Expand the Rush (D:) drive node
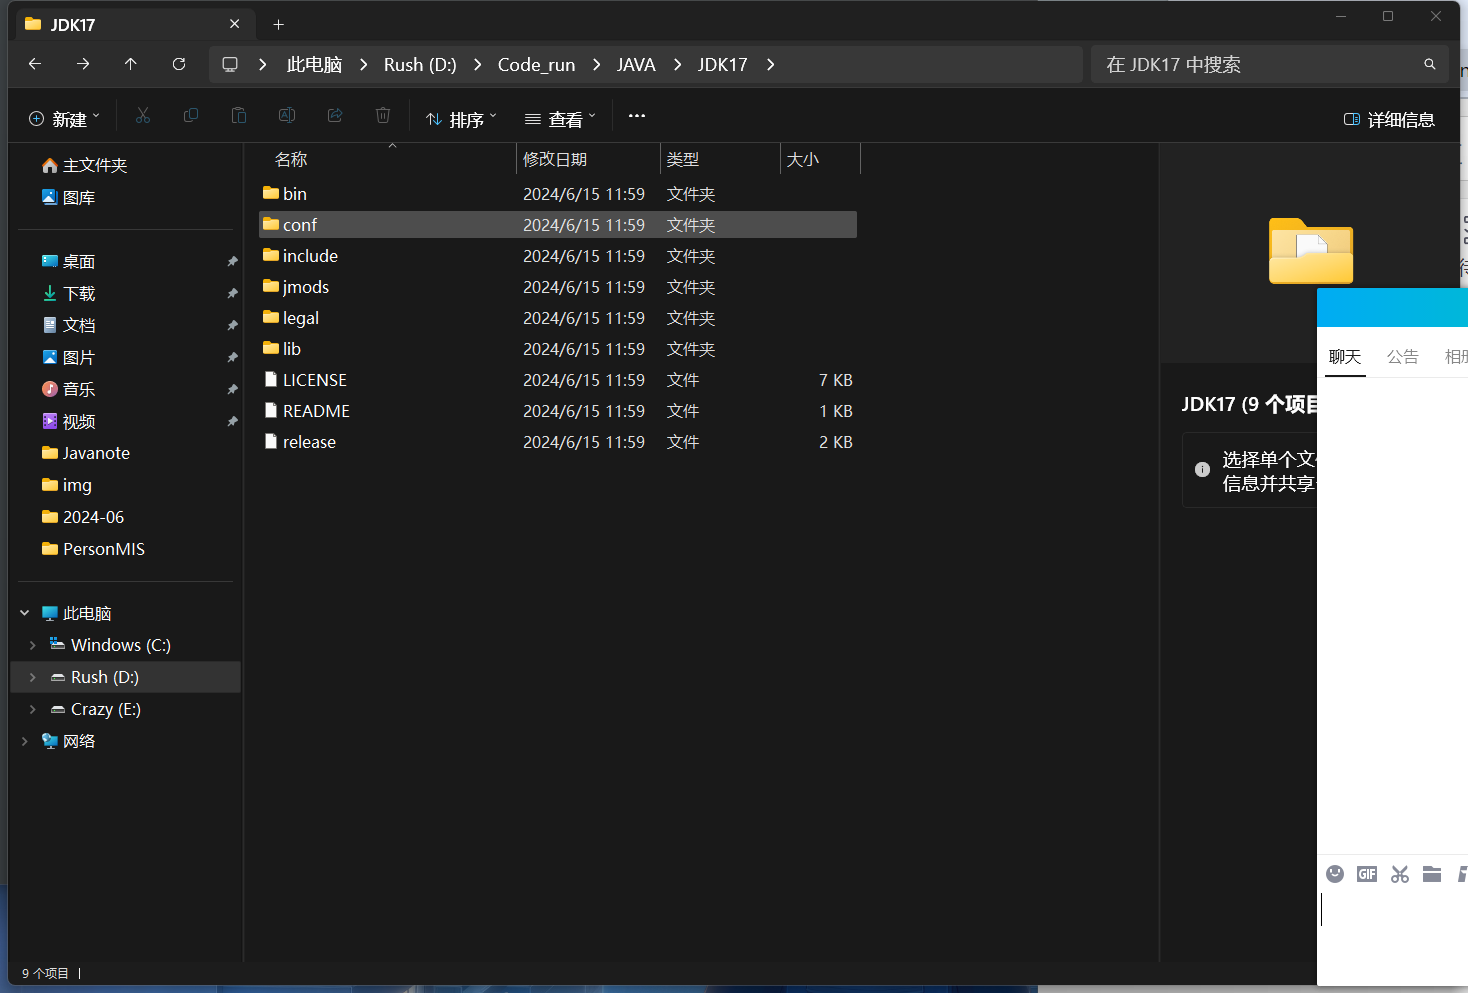This screenshot has height=993, width=1468. click(x=33, y=677)
